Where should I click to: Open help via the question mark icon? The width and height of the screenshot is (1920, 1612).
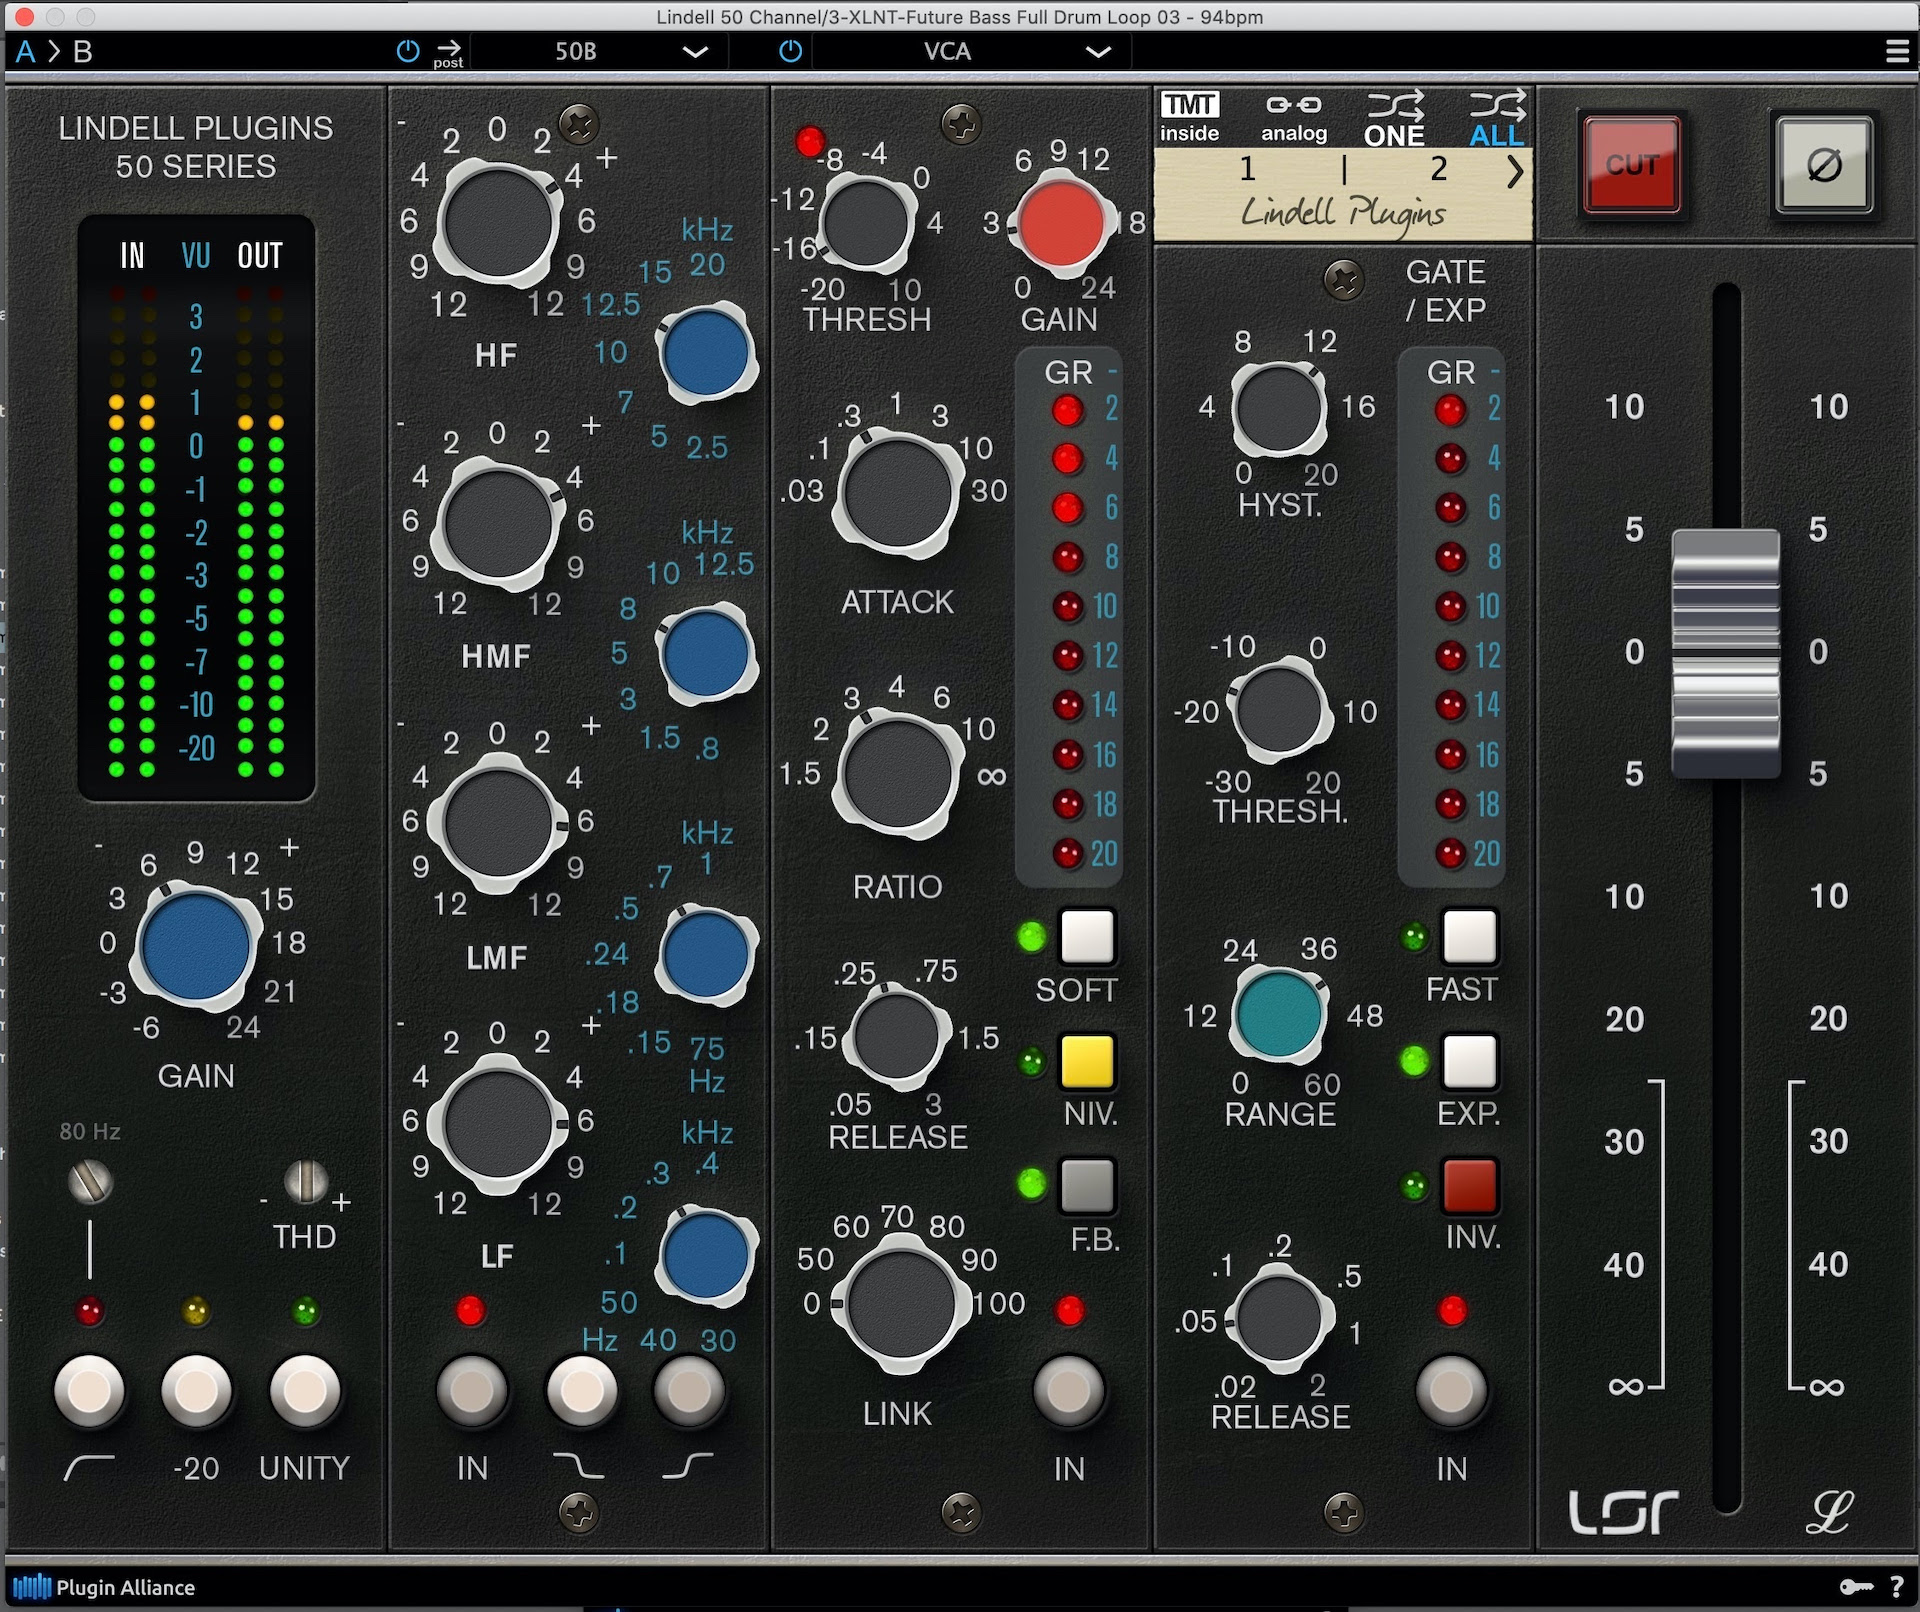point(1897,1586)
